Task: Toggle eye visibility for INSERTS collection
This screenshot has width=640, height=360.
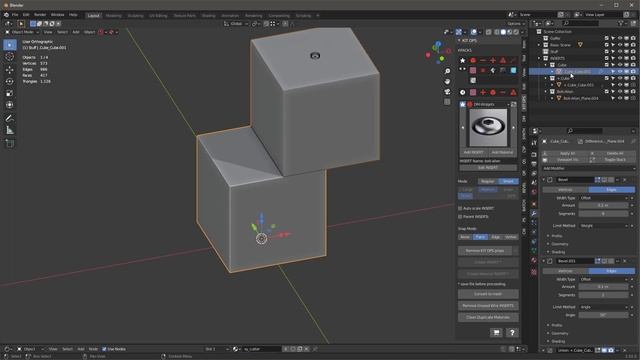Action: click(620, 58)
